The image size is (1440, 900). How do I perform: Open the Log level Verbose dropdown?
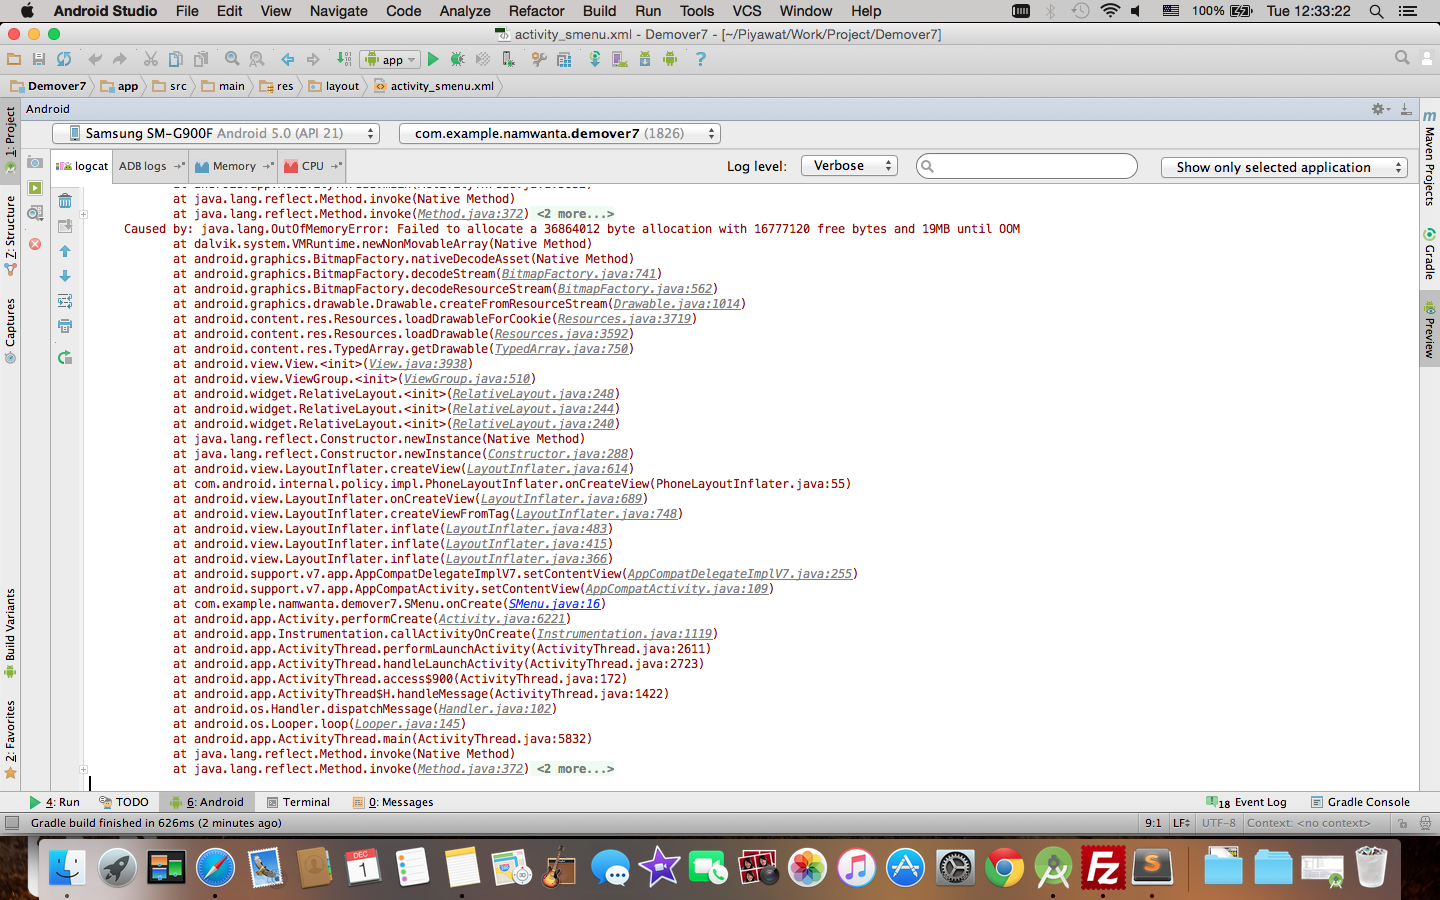tap(849, 166)
